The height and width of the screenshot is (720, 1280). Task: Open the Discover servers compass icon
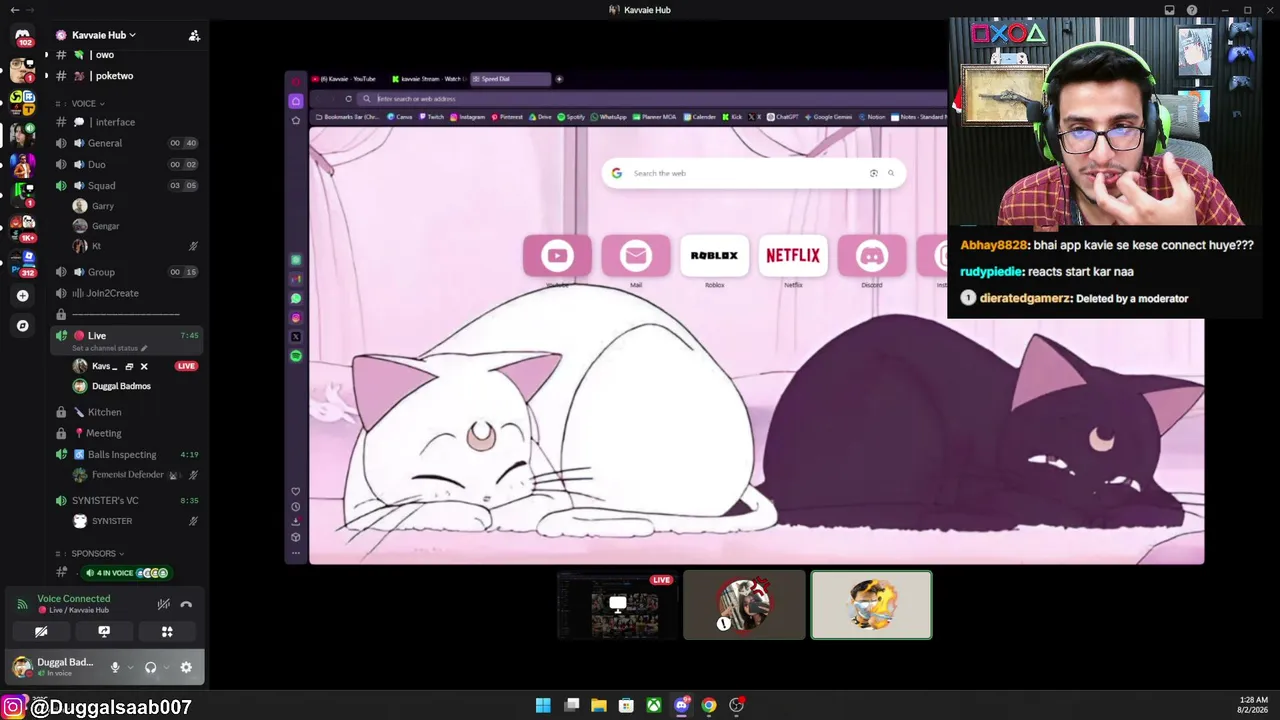[22, 325]
